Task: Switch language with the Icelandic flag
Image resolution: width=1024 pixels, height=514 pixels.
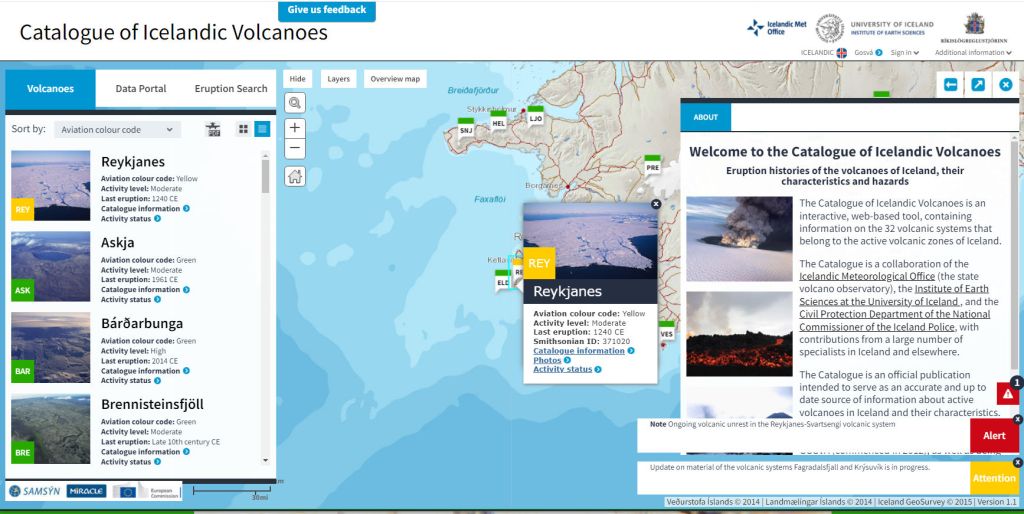Action: (x=842, y=53)
